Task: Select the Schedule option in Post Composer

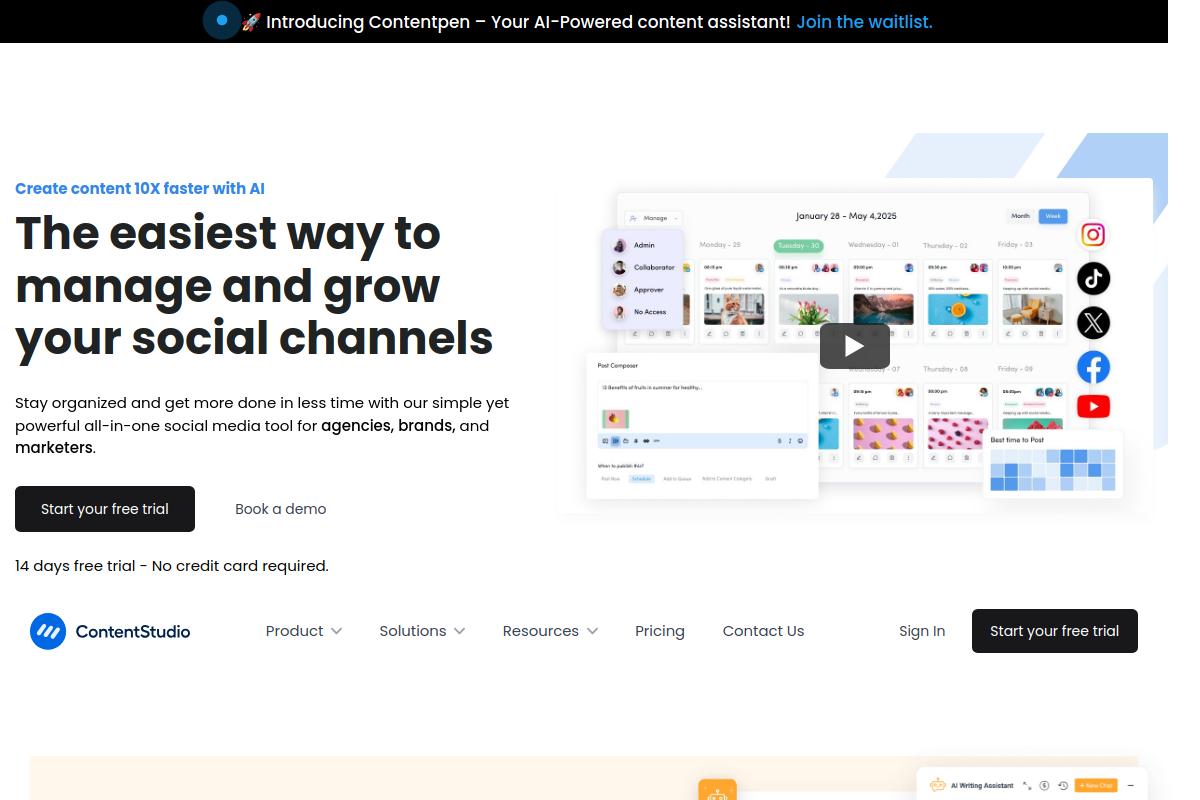Action: click(641, 479)
